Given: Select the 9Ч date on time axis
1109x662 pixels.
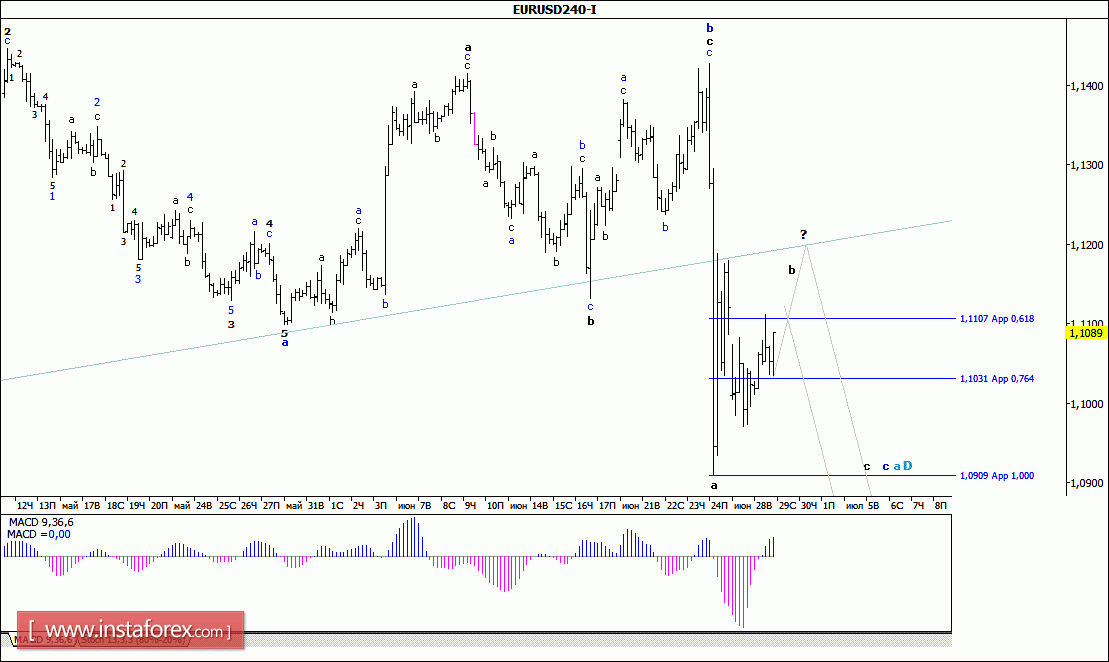Looking at the screenshot, I should [x=470, y=505].
